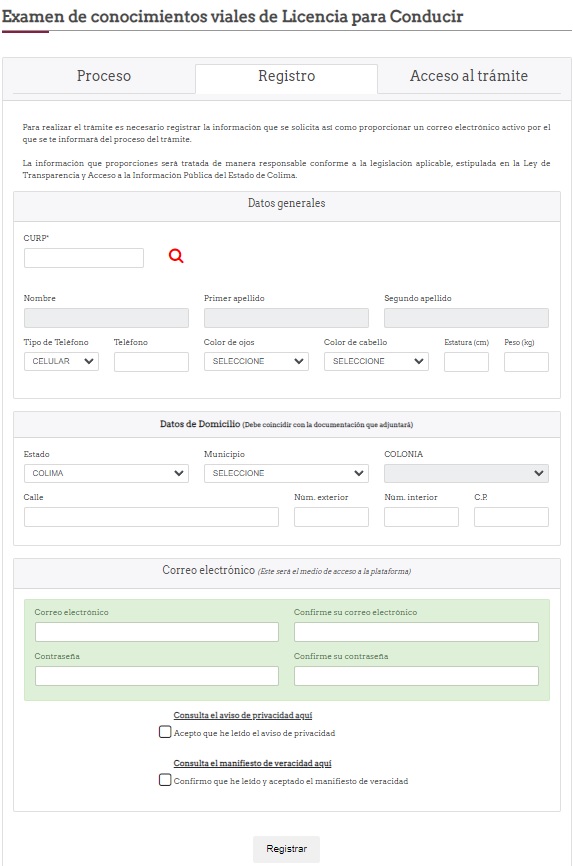
Task: Expand the Municipio dropdown
Action: point(286,473)
